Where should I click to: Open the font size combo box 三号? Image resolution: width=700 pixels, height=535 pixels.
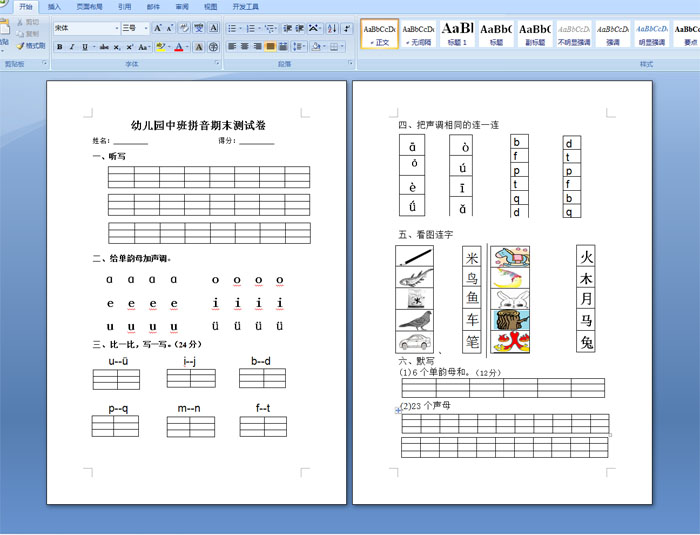tap(135, 28)
